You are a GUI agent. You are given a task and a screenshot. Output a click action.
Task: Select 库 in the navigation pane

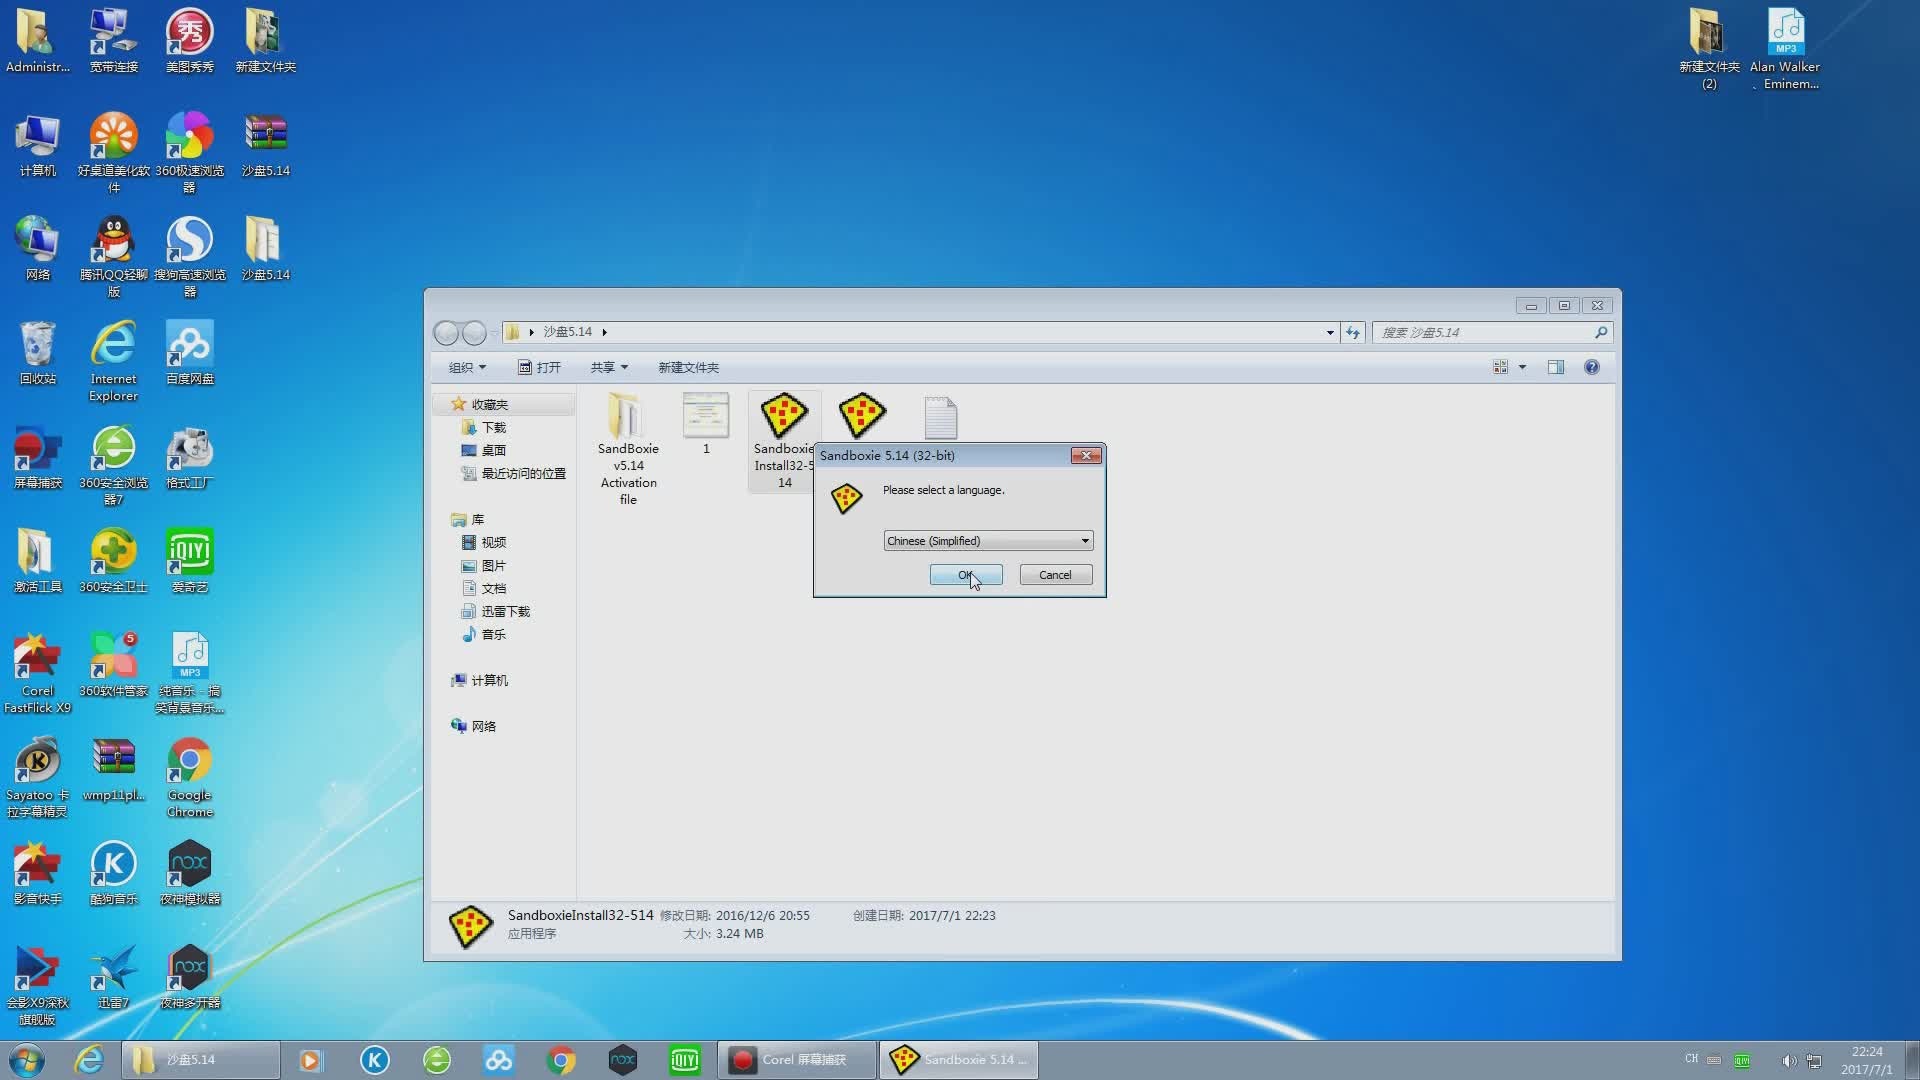coord(477,519)
